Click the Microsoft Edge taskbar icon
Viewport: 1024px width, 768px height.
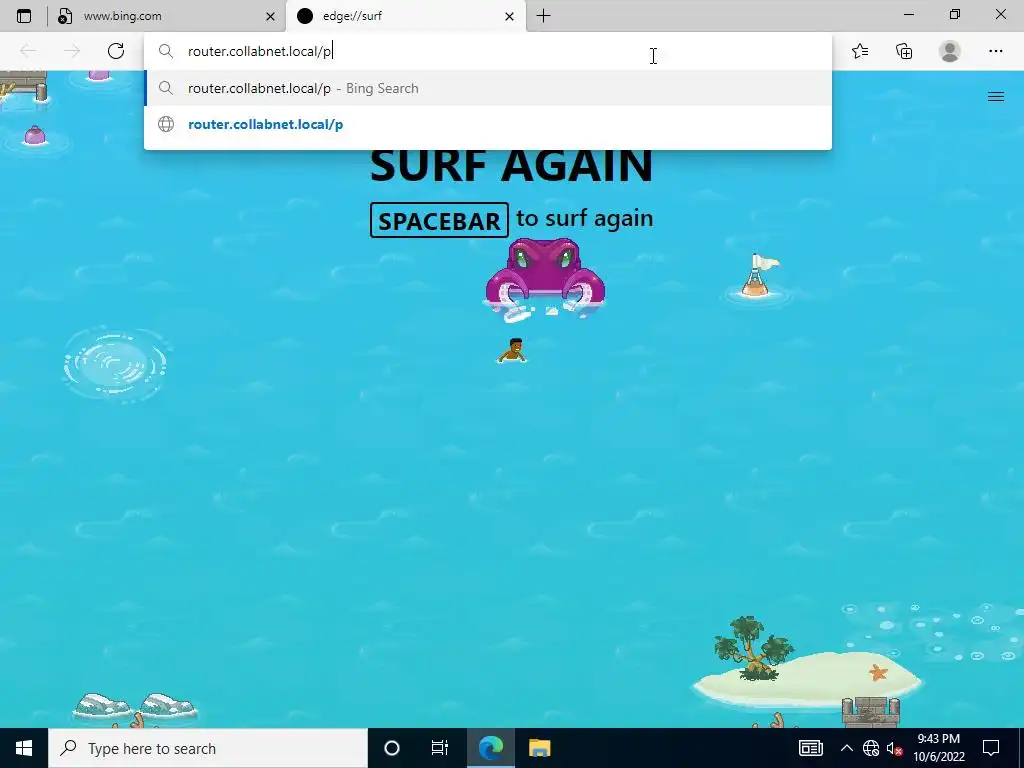tap(490, 748)
